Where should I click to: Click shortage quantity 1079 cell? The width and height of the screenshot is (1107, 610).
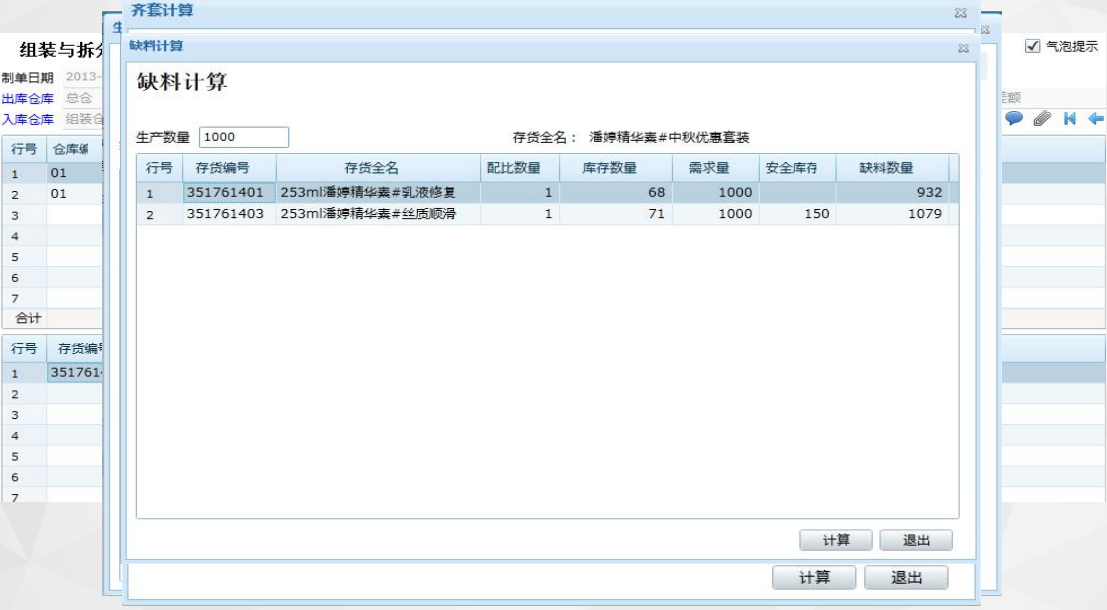[892, 214]
